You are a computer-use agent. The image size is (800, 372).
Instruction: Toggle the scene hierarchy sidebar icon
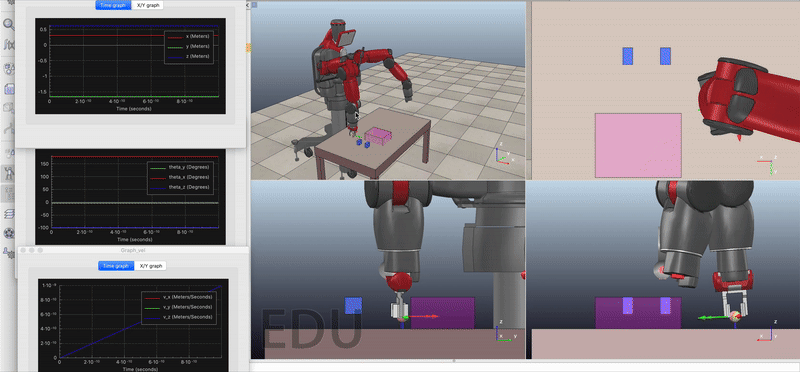[9, 193]
